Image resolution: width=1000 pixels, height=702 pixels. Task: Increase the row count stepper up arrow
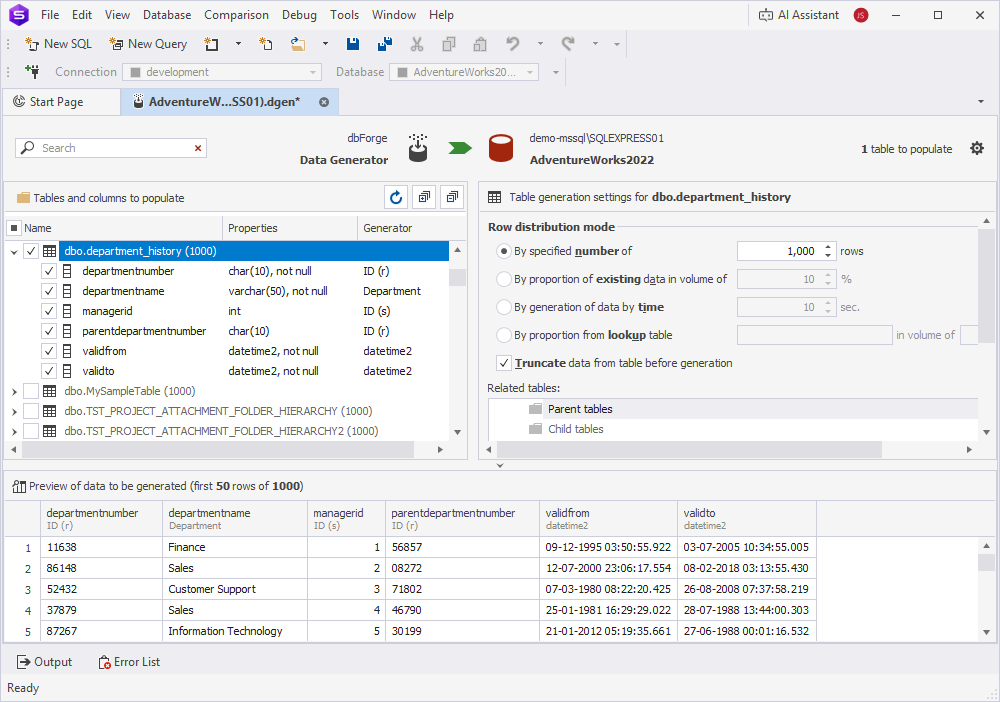click(828, 247)
